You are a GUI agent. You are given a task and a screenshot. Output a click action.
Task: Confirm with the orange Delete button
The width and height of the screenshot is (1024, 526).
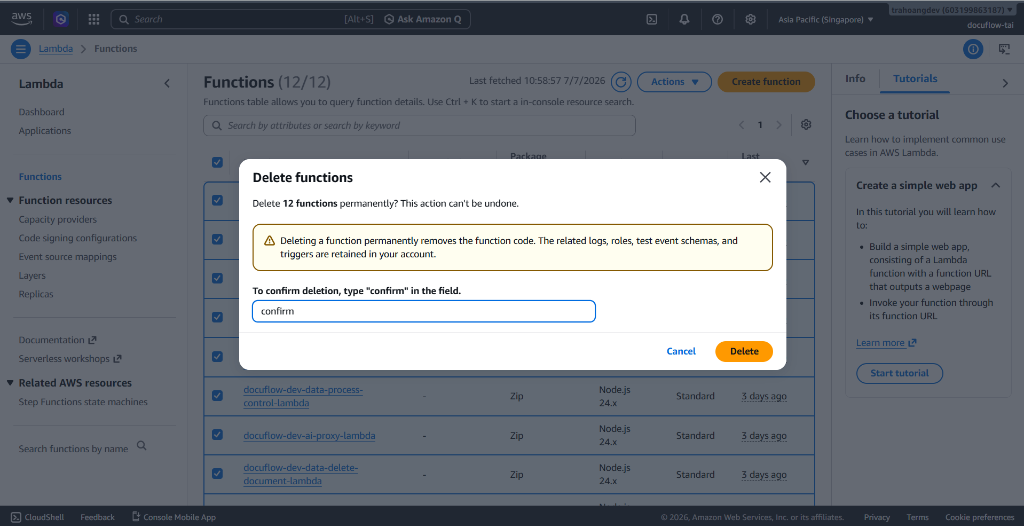[744, 351]
